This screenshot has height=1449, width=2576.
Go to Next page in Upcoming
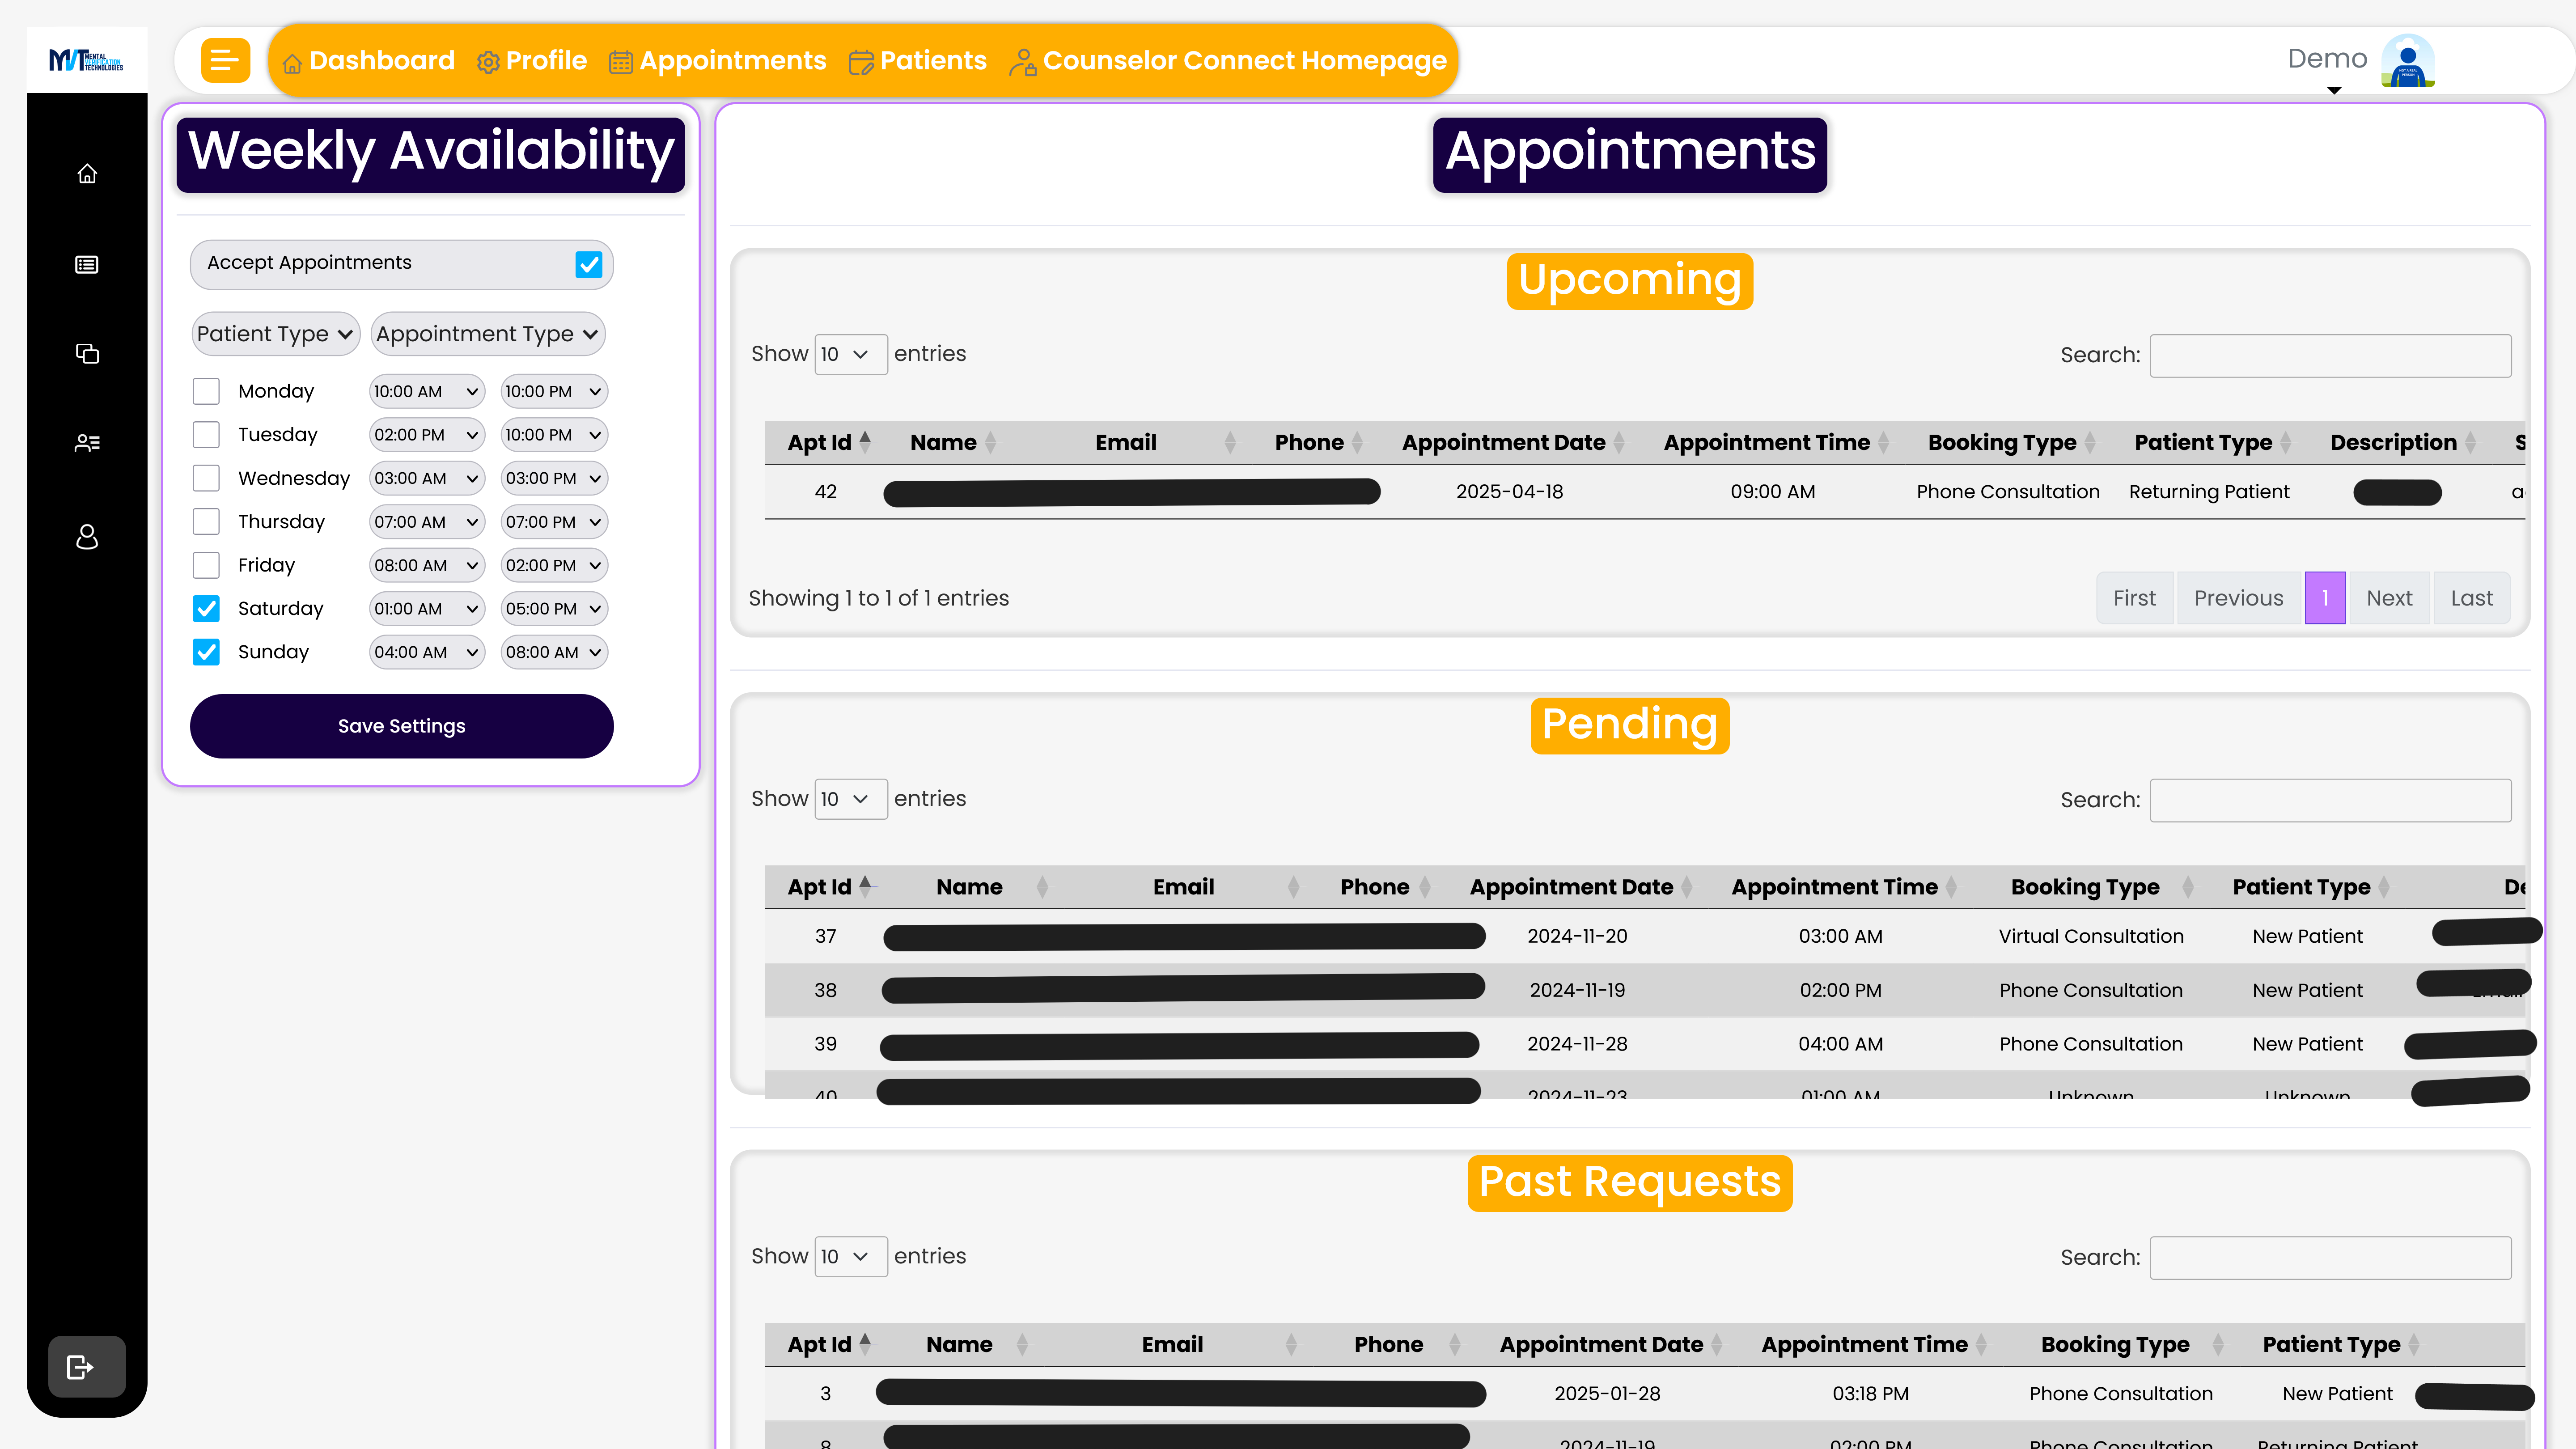[2389, 598]
